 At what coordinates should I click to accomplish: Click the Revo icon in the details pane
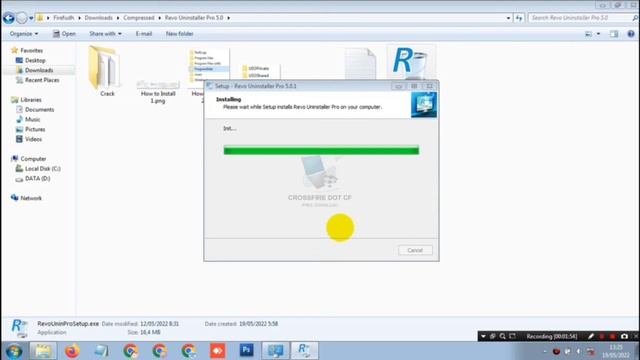point(19,328)
